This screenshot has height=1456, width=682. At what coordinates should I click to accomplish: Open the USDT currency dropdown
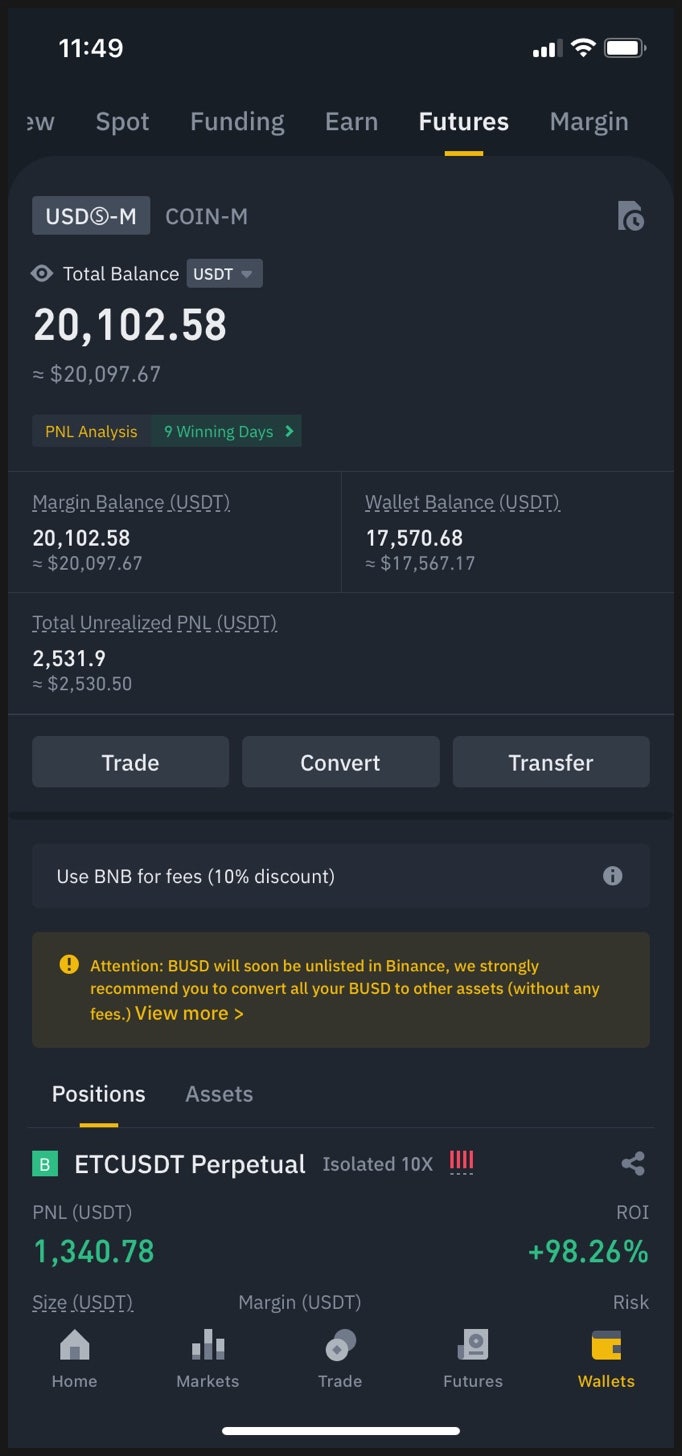point(224,274)
